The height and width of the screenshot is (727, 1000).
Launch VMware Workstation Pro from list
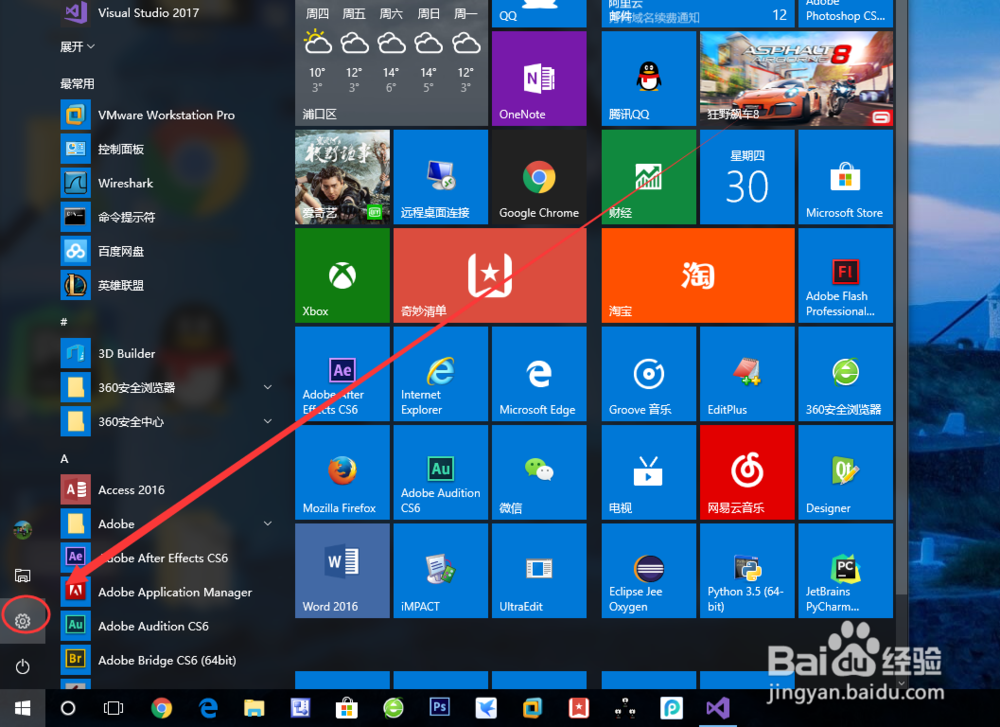pyautogui.click(x=168, y=115)
